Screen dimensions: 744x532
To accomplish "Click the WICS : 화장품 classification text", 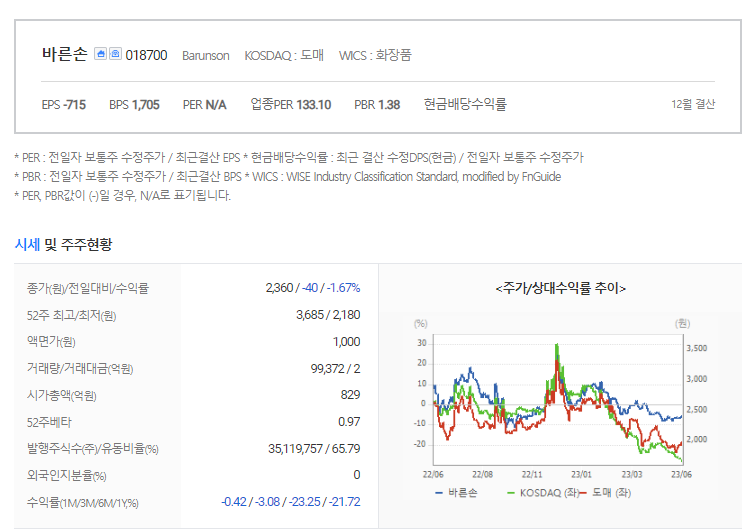I will pyautogui.click(x=375, y=55).
